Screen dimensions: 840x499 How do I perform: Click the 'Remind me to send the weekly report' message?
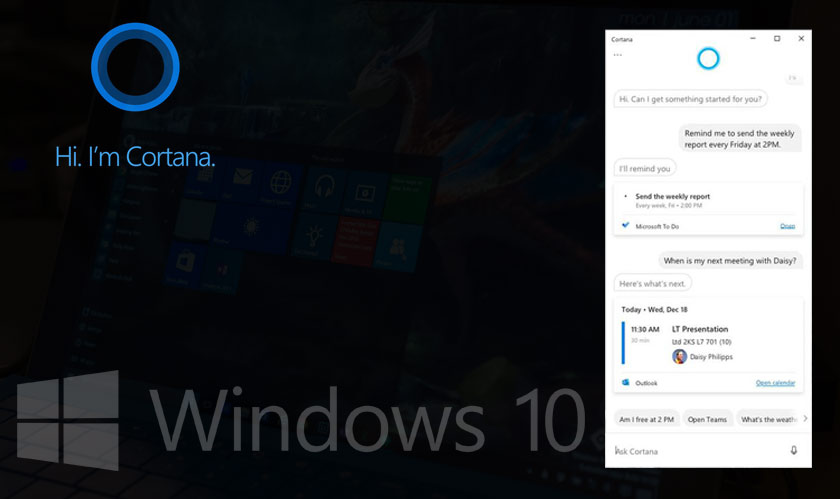[739, 139]
